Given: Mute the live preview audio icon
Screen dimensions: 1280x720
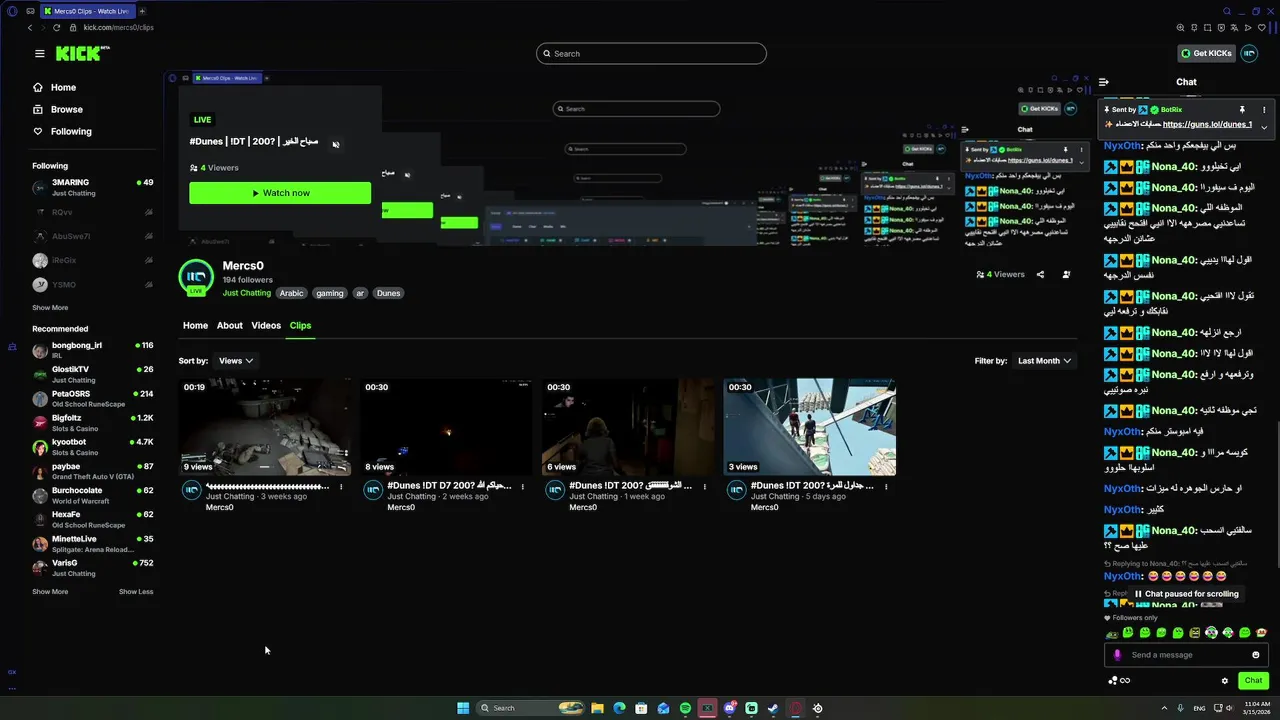Looking at the screenshot, I should pos(336,144).
